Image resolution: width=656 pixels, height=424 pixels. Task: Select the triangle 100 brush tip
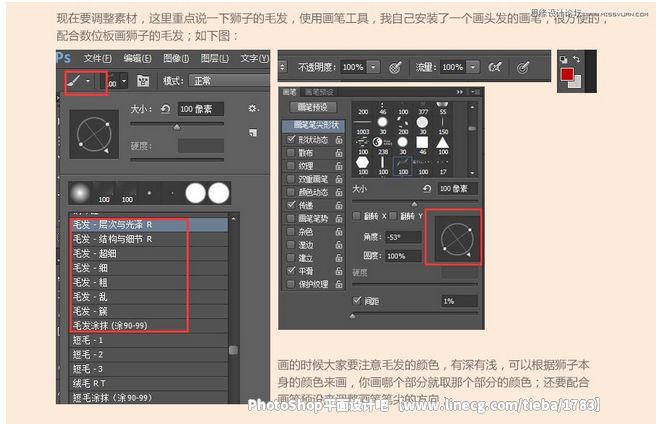tap(443, 146)
